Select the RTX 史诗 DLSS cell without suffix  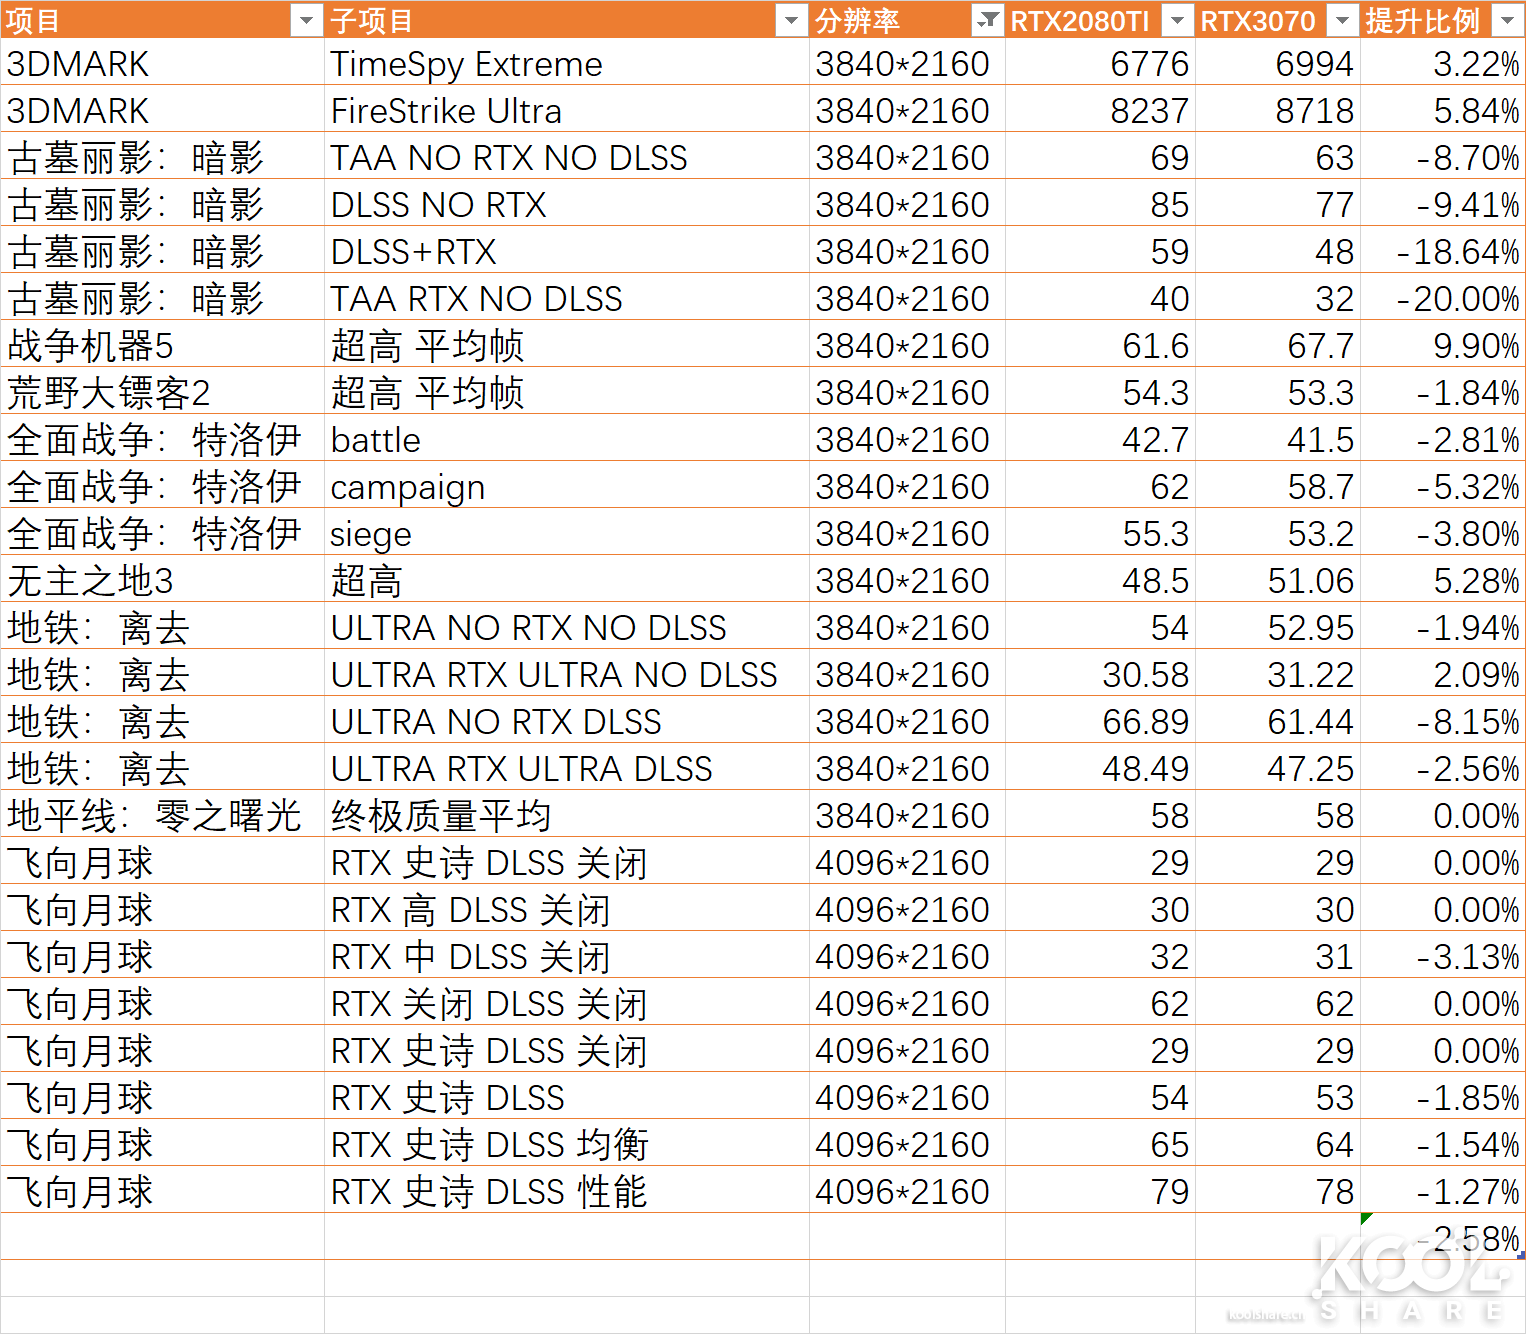567,1096
